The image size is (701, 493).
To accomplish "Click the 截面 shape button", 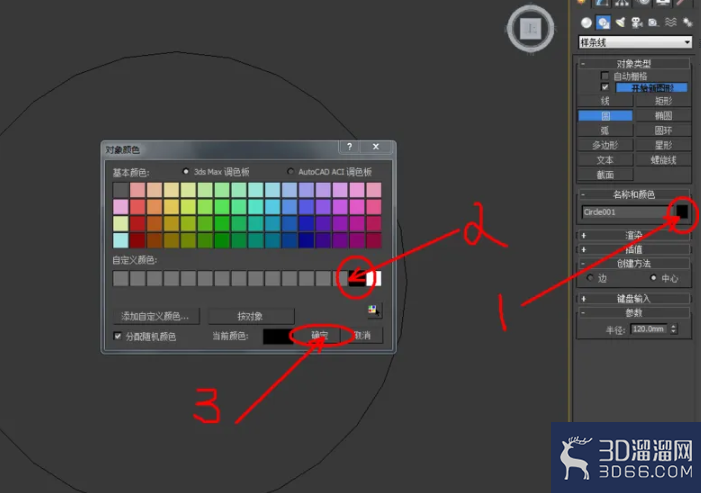I will (x=605, y=175).
